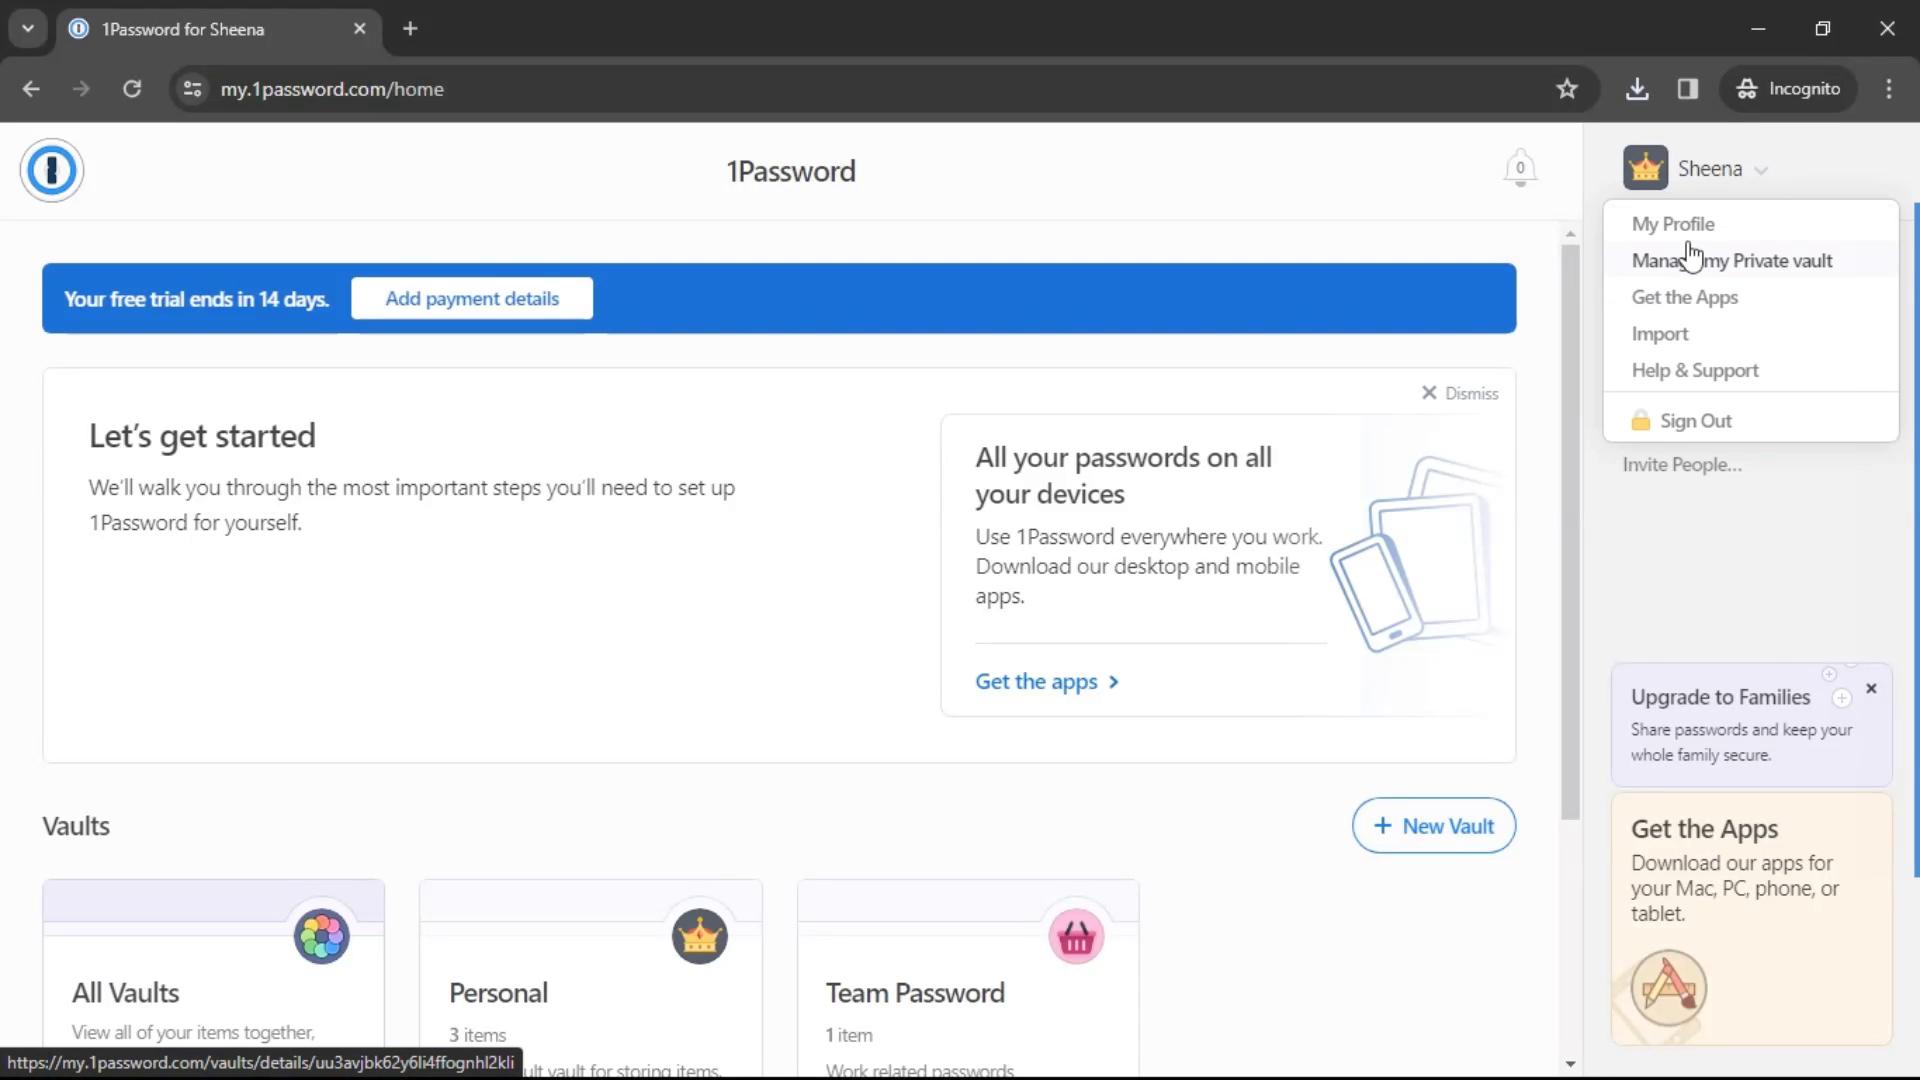The height and width of the screenshot is (1080, 1920).
Task: Click the Personal vault crown icon
Action: point(698,936)
